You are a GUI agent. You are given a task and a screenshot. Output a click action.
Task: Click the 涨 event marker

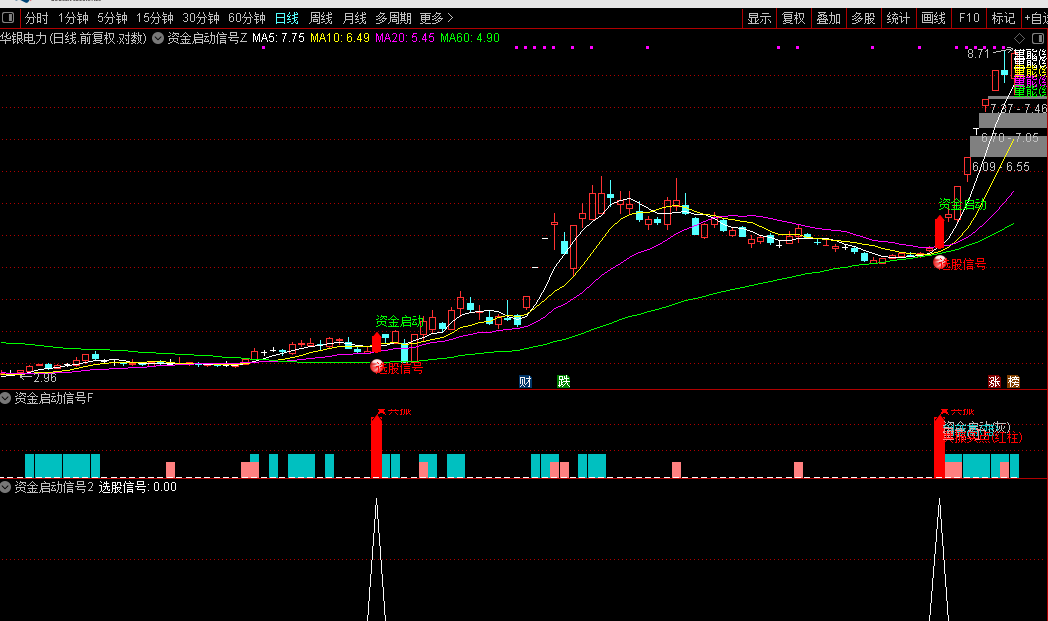(995, 382)
